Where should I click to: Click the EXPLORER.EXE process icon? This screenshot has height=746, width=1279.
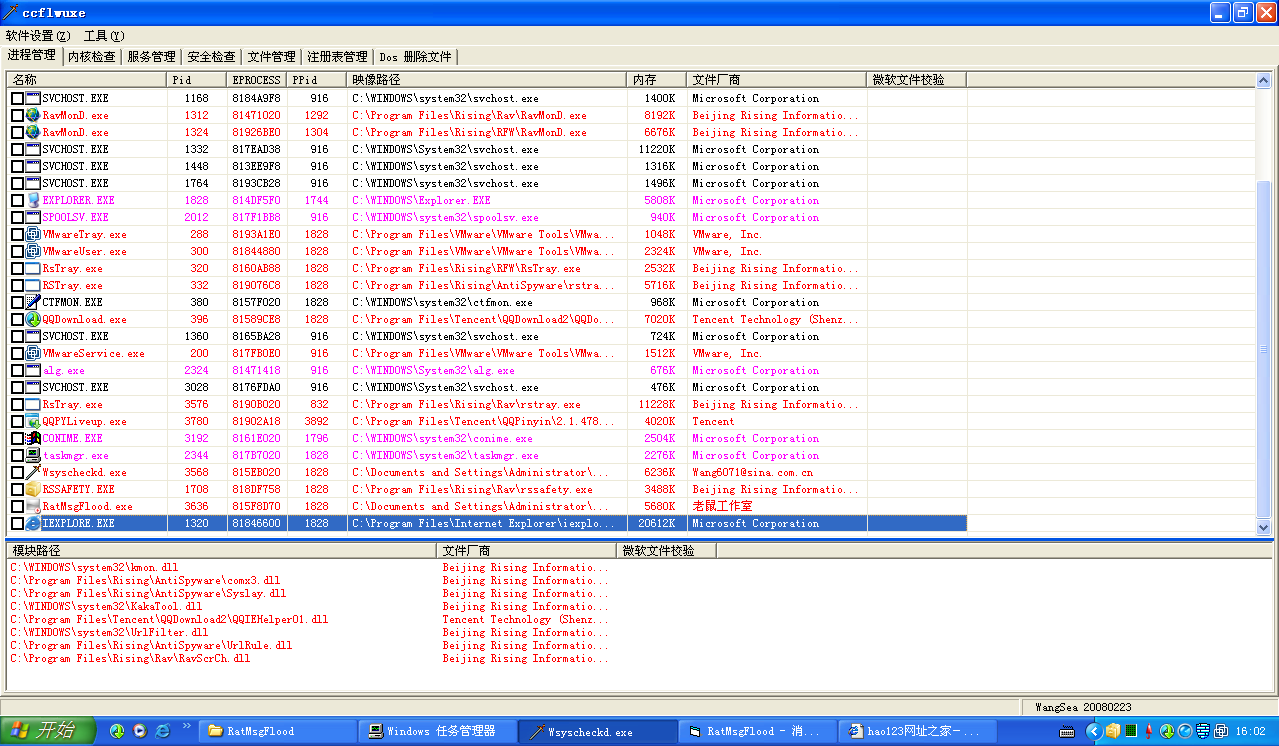click(x=33, y=200)
